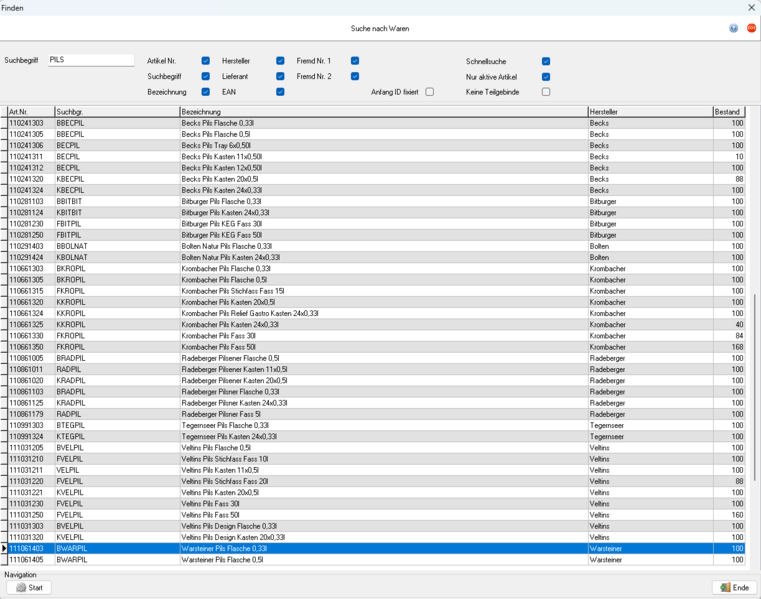This screenshot has width=761, height=599.
Task: Sort by the Suchbgr. column header
Action: pos(117,112)
